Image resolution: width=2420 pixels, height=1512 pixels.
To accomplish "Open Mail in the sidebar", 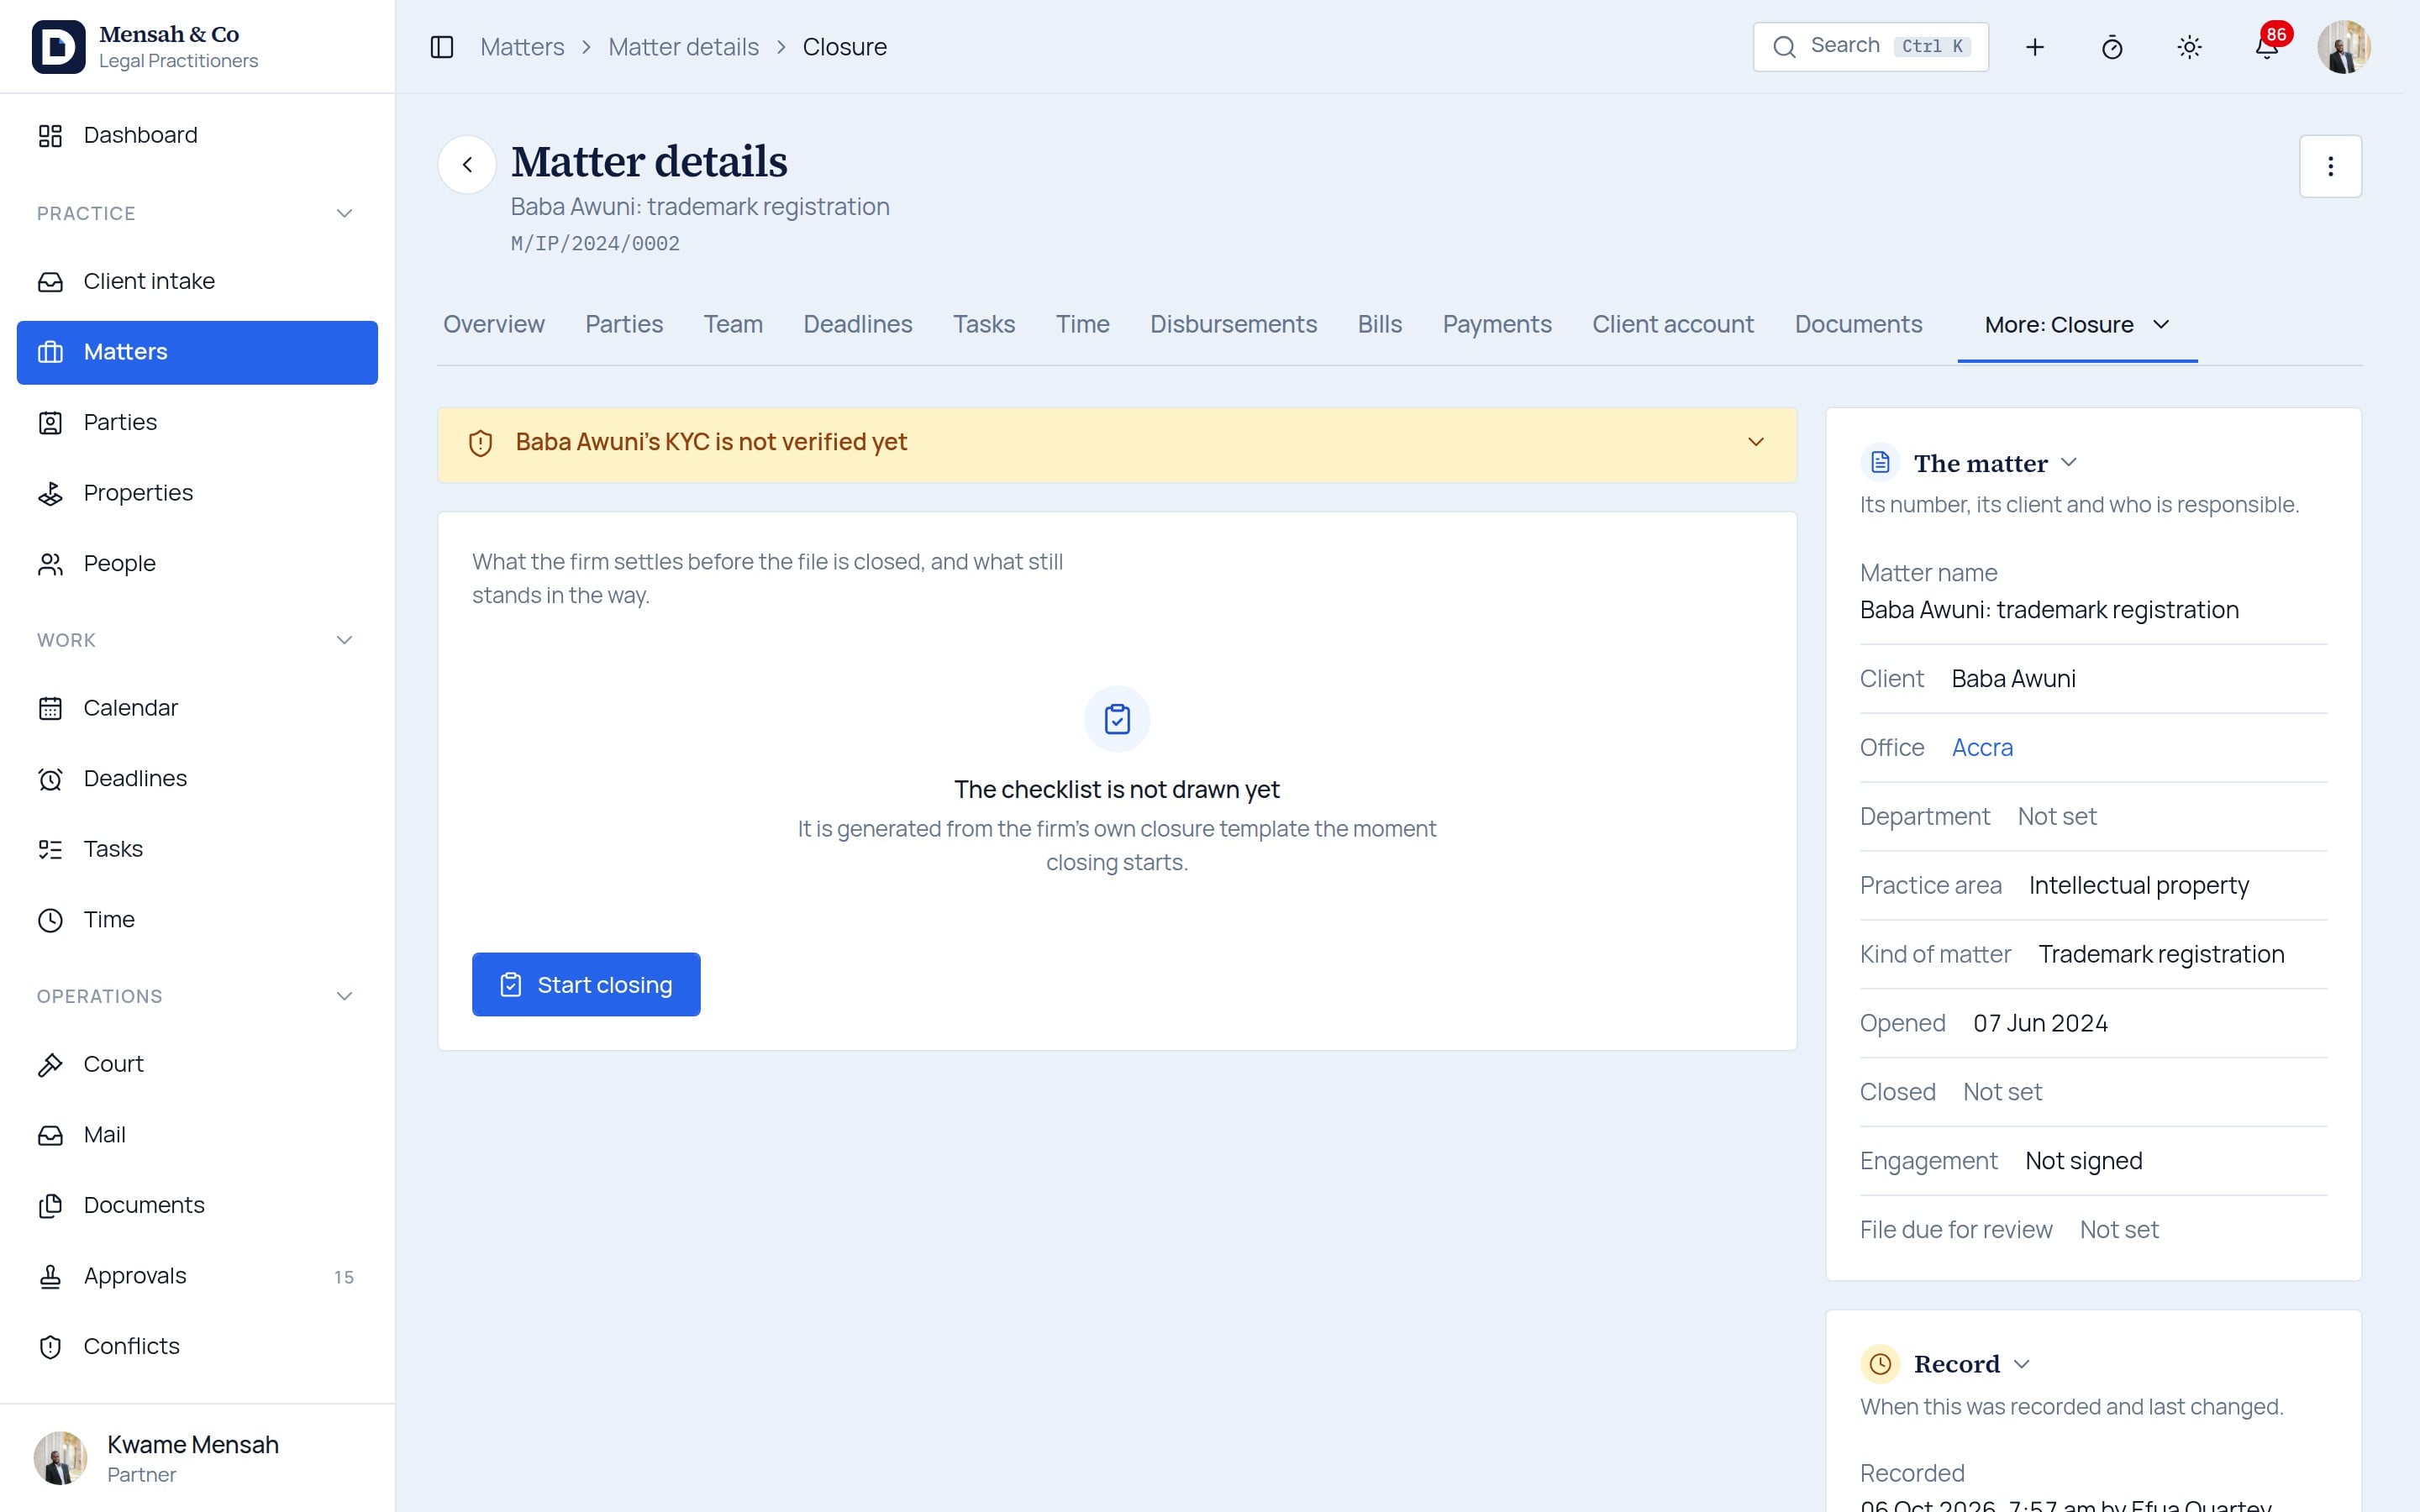I will [x=197, y=1135].
